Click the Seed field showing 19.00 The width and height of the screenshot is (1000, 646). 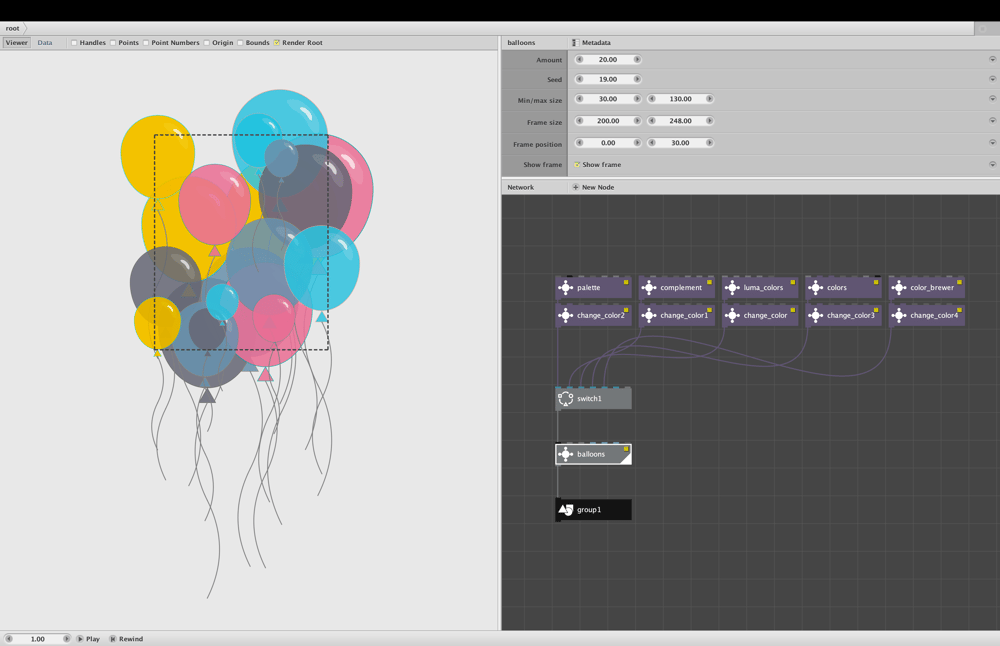tap(608, 79)
